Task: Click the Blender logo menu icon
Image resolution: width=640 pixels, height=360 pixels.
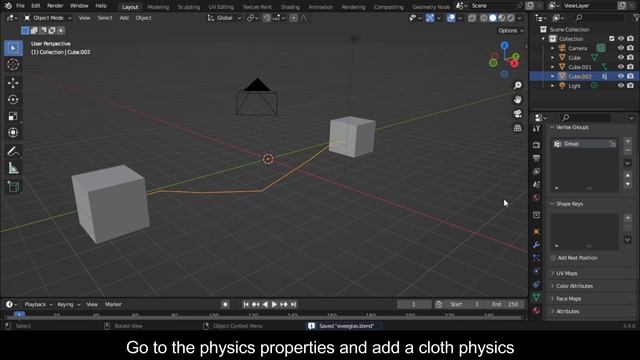Action: click(8, 6)
